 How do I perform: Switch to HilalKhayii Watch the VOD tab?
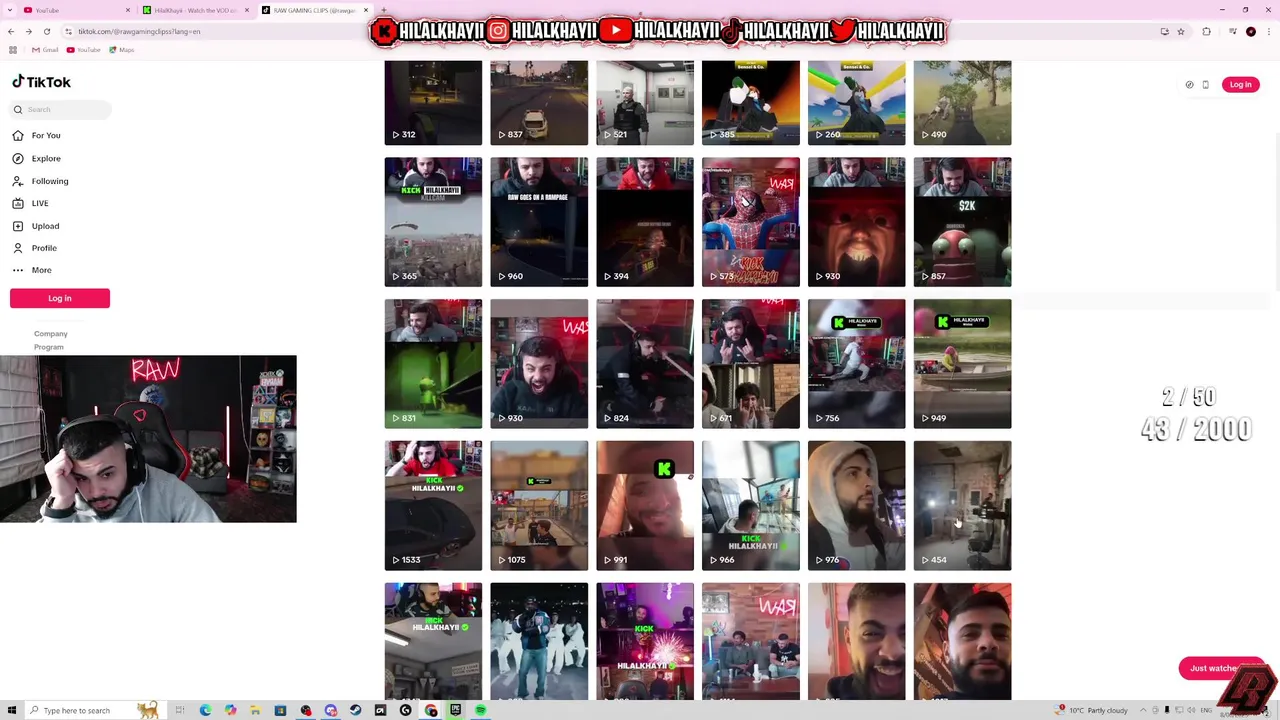tap(196, 10)
